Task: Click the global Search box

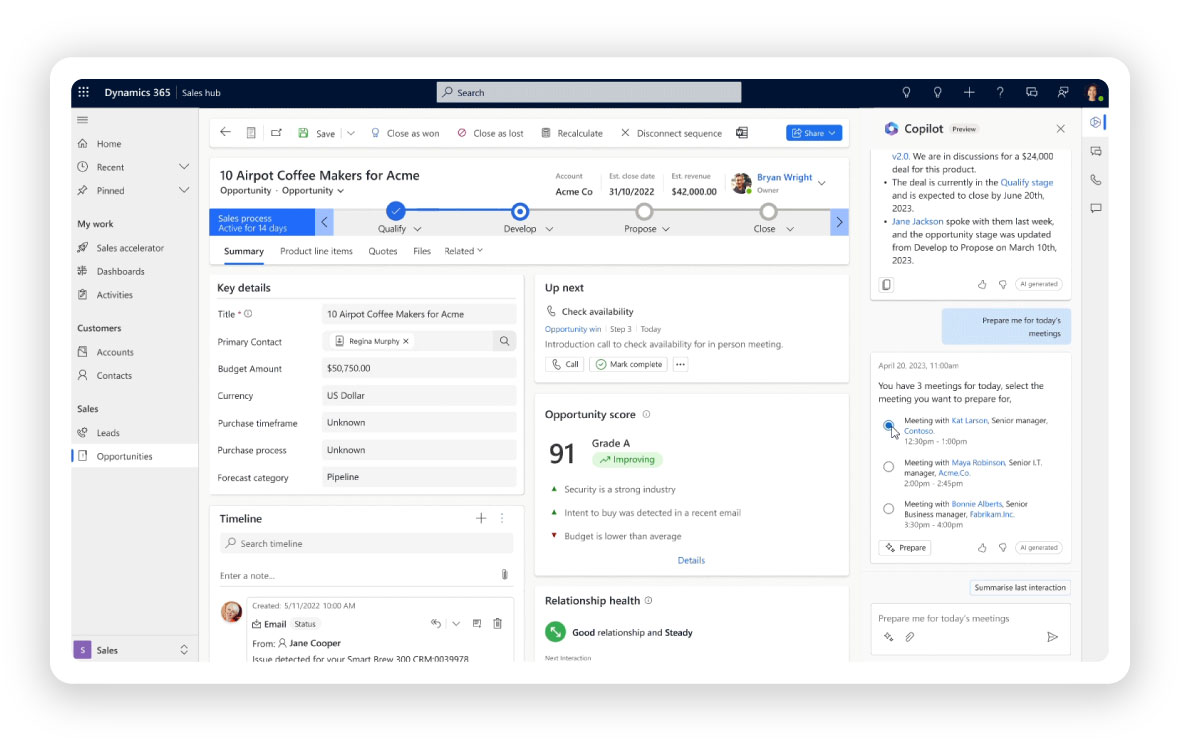Action: tap(588, 92)
